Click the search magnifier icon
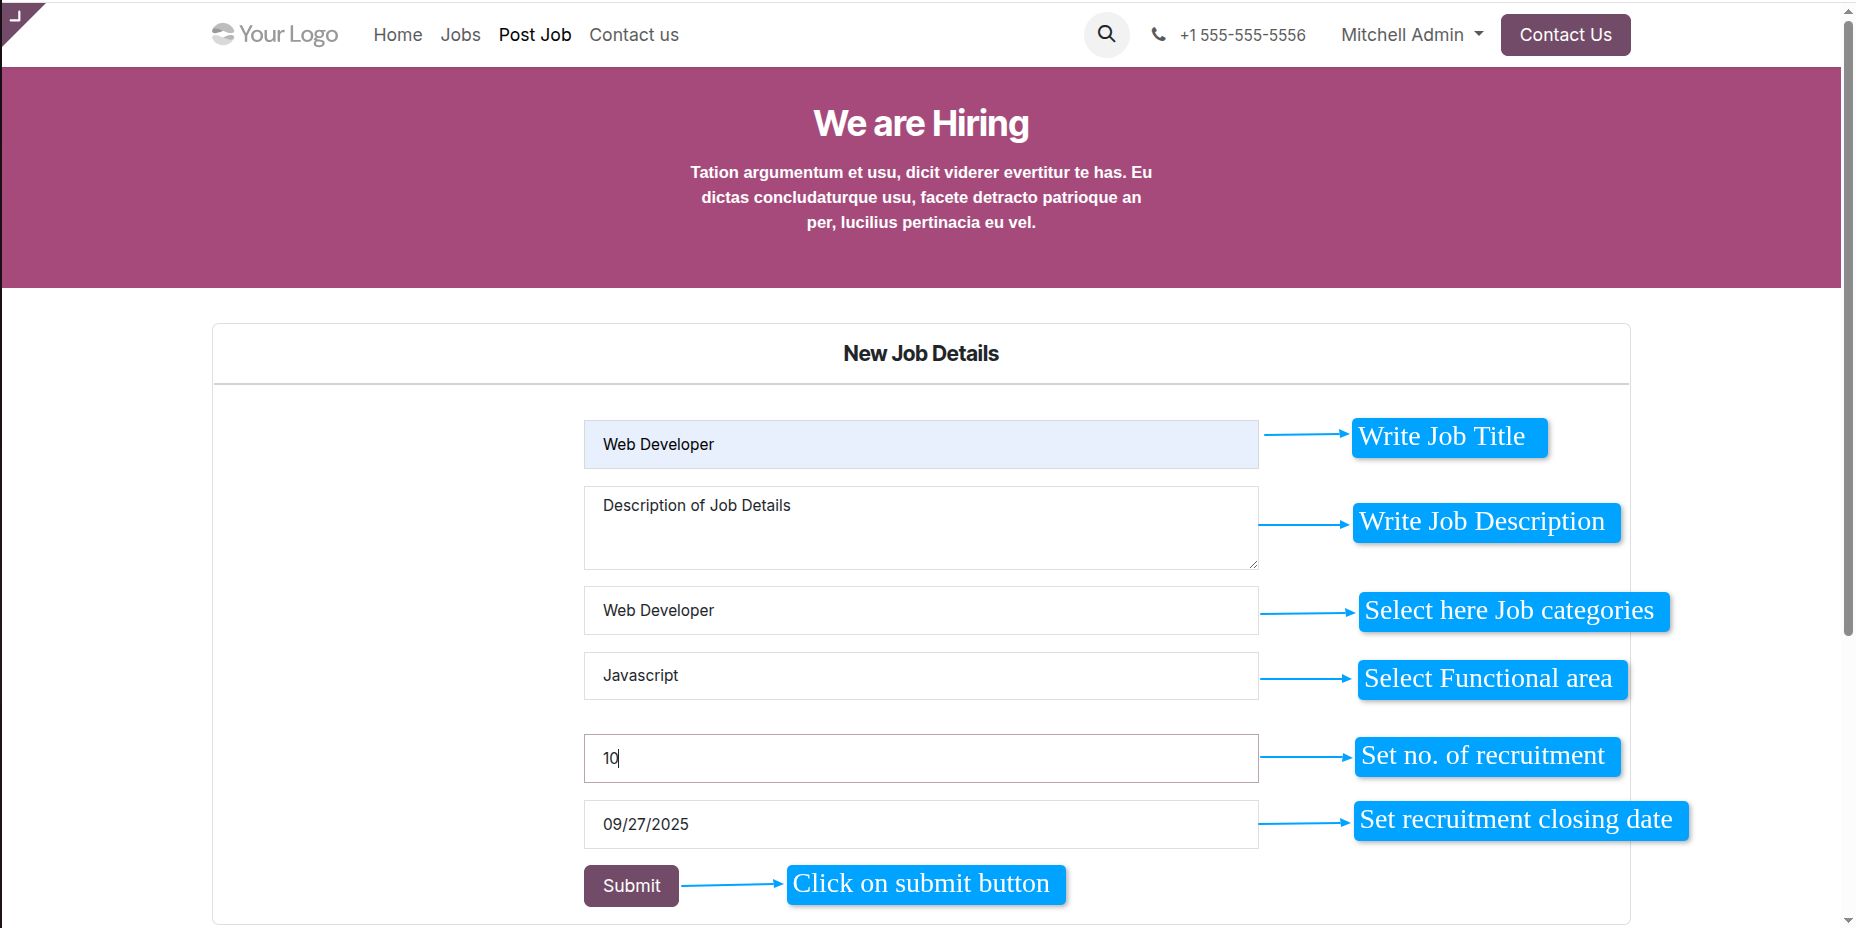Image resolution: width=1856 pixels, height=928 pixels. click(x=1106, y=34)
